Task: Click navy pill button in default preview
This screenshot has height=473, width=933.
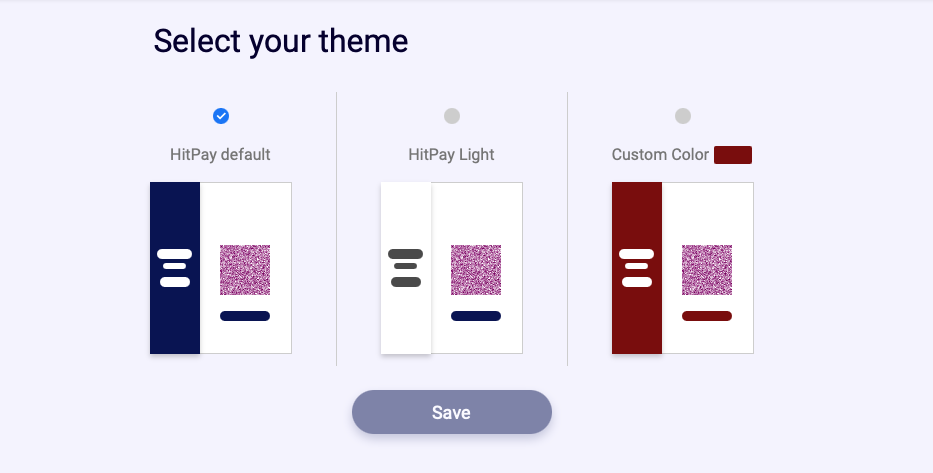Action: (x=245, y=316)
